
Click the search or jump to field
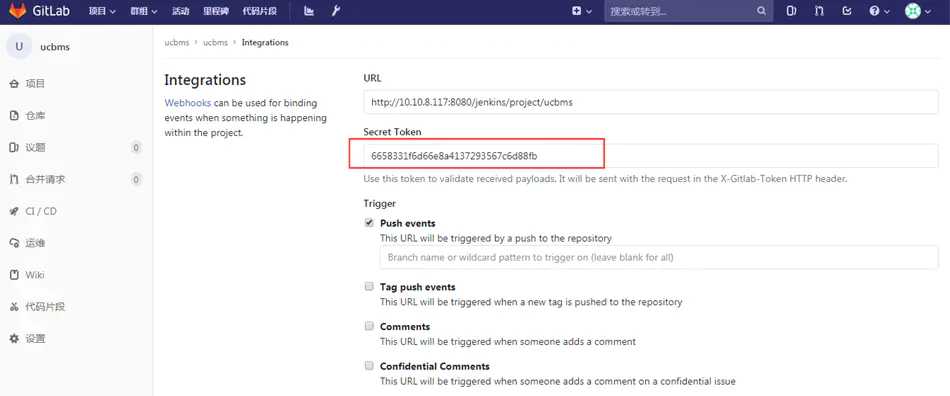pyautogui.click(x=688, y=11)
